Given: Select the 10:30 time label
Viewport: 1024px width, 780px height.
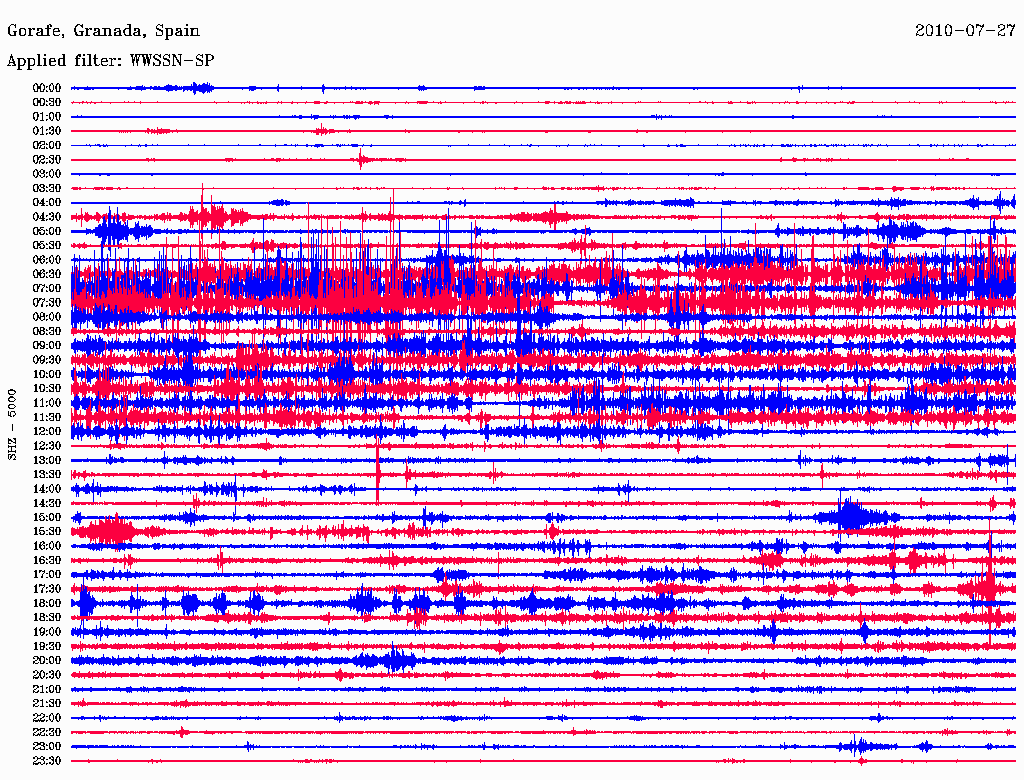Looking at the screenshot, I should pos(46,389).
